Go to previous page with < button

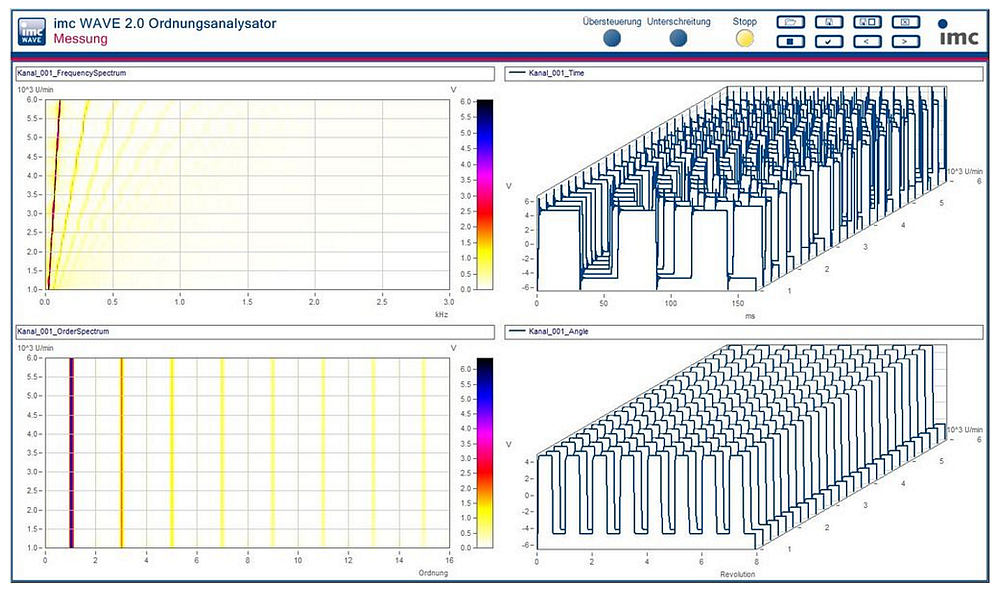tap(867, 42)
